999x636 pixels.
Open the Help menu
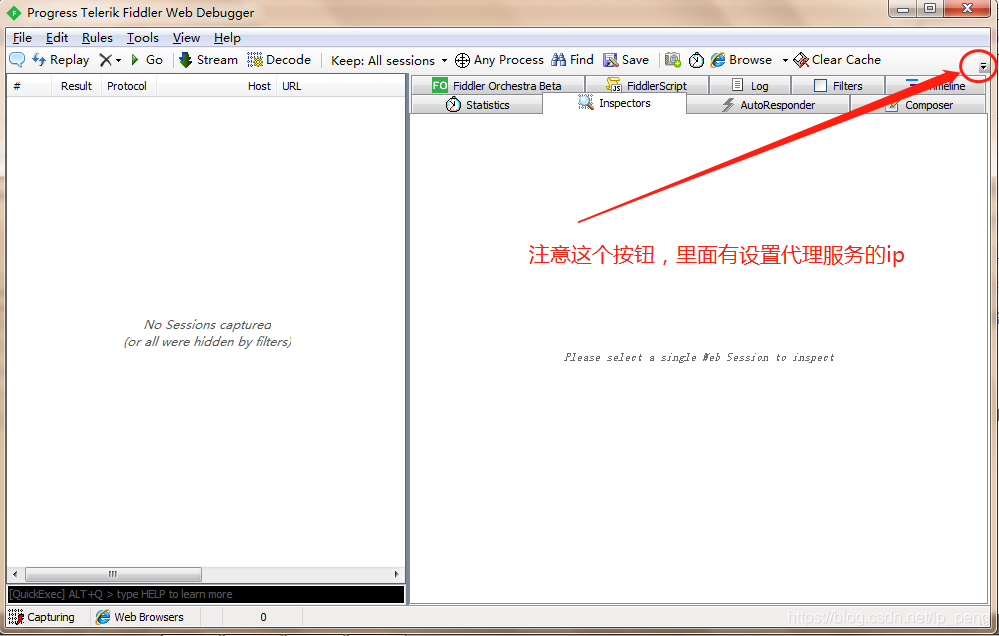pyautogui.click(x=227, y=38)
